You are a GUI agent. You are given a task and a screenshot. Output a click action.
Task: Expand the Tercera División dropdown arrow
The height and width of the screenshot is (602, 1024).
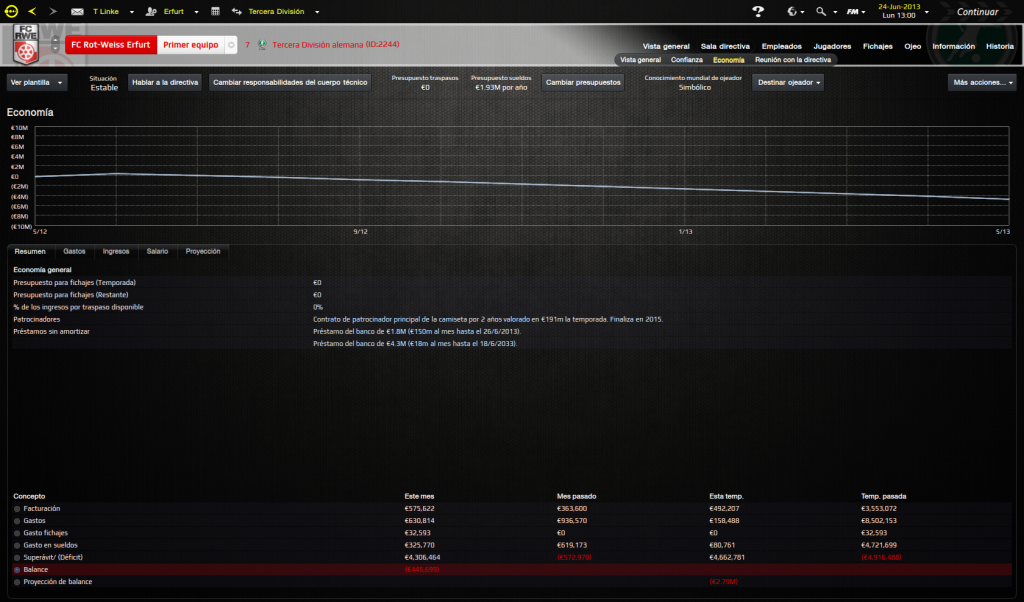pos(317,12)
